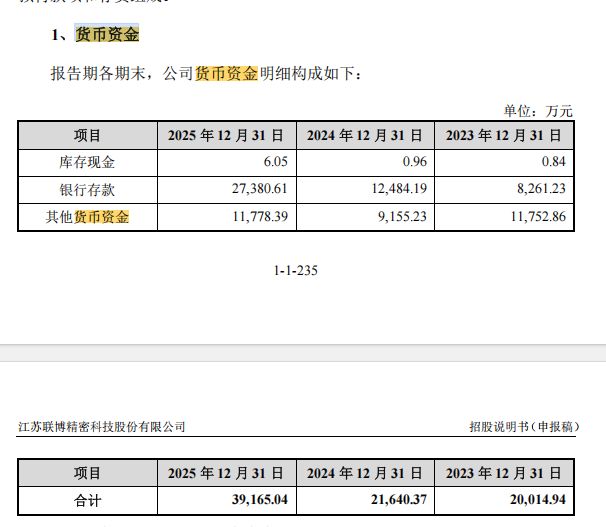Select the 合计 row label
Viewport: 606px width, 527px height.
(87, 501)
